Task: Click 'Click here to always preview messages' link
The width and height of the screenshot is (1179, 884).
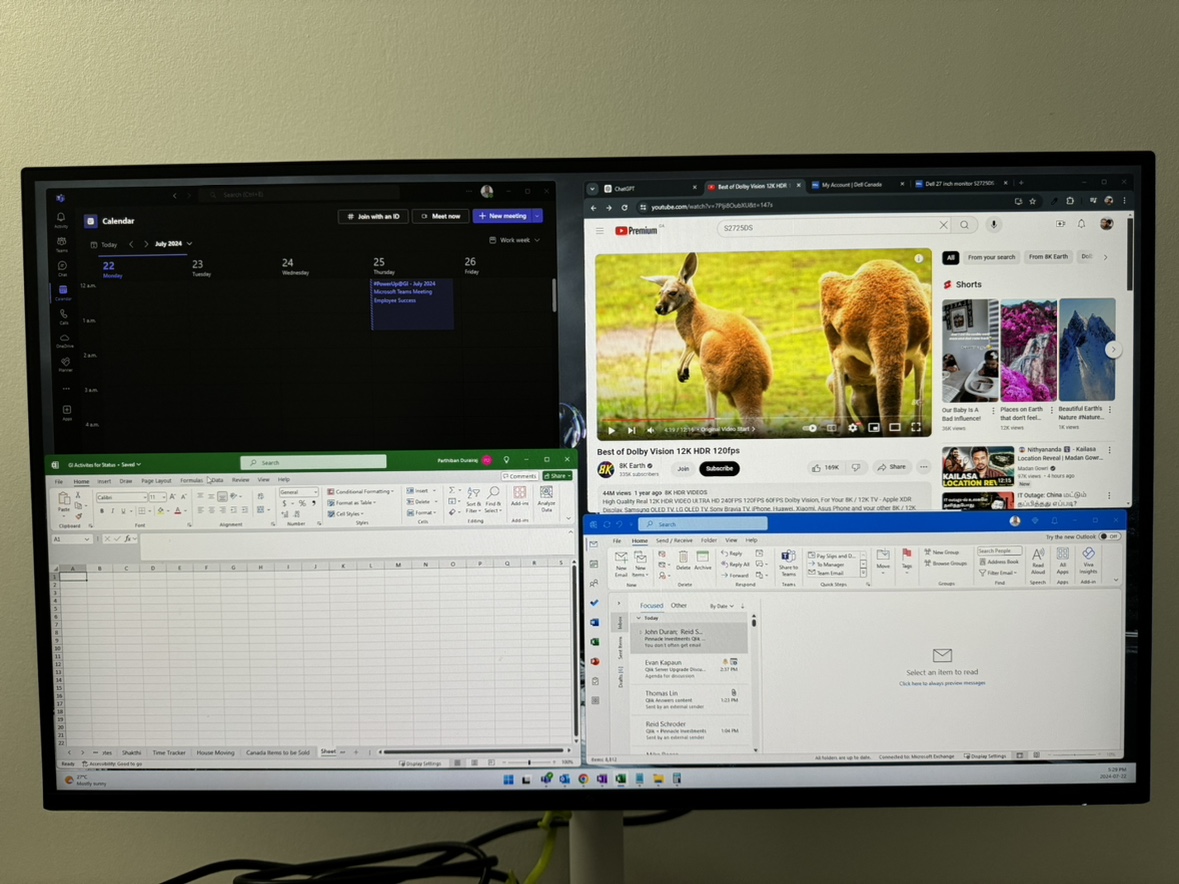Action: coord(941,683)
